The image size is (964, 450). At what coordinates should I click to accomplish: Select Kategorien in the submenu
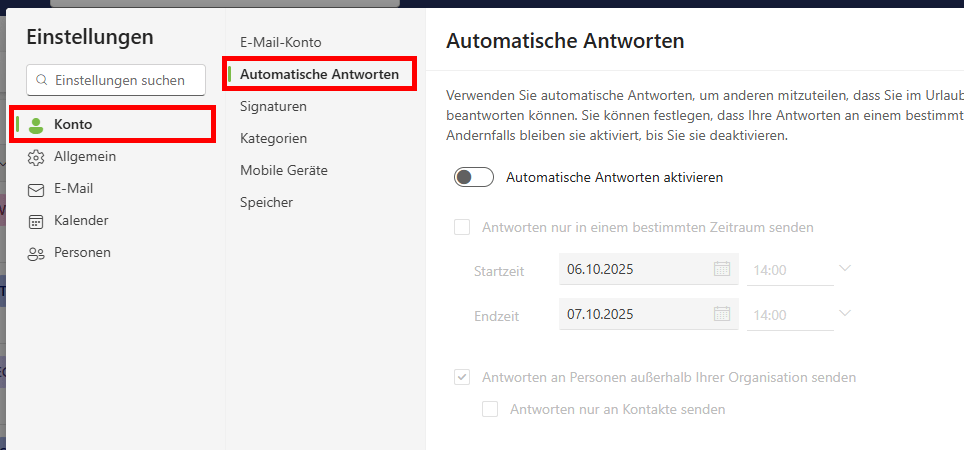click(x=273, y=138)
